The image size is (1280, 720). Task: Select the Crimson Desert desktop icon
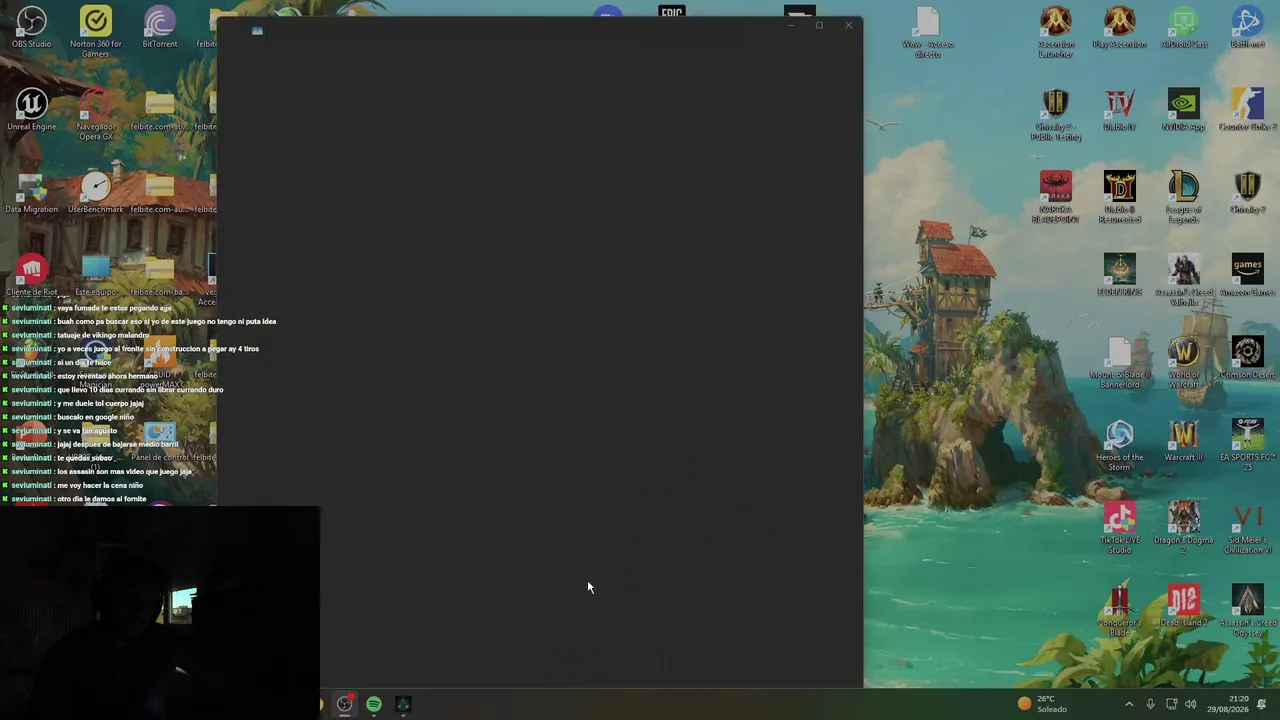[1248, 358]
